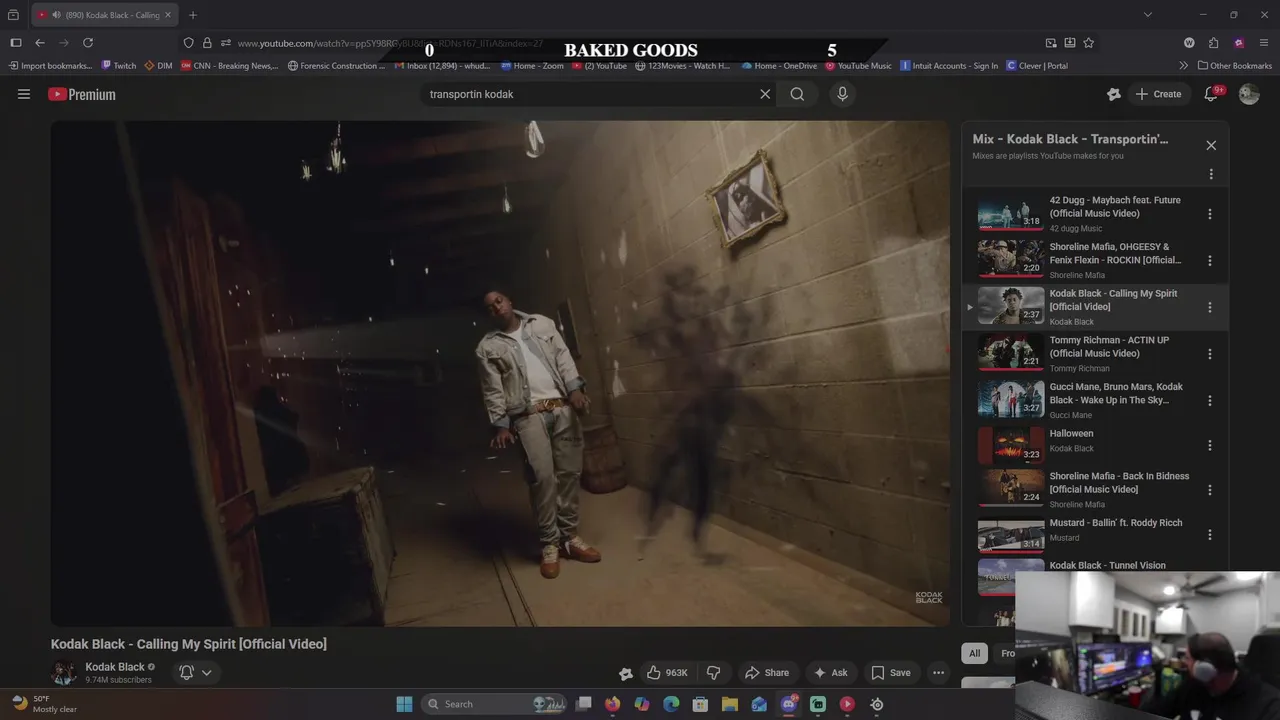Open the Kodak Black channel name link
This screenshot has height=720, width=1280.
(115, 667)
